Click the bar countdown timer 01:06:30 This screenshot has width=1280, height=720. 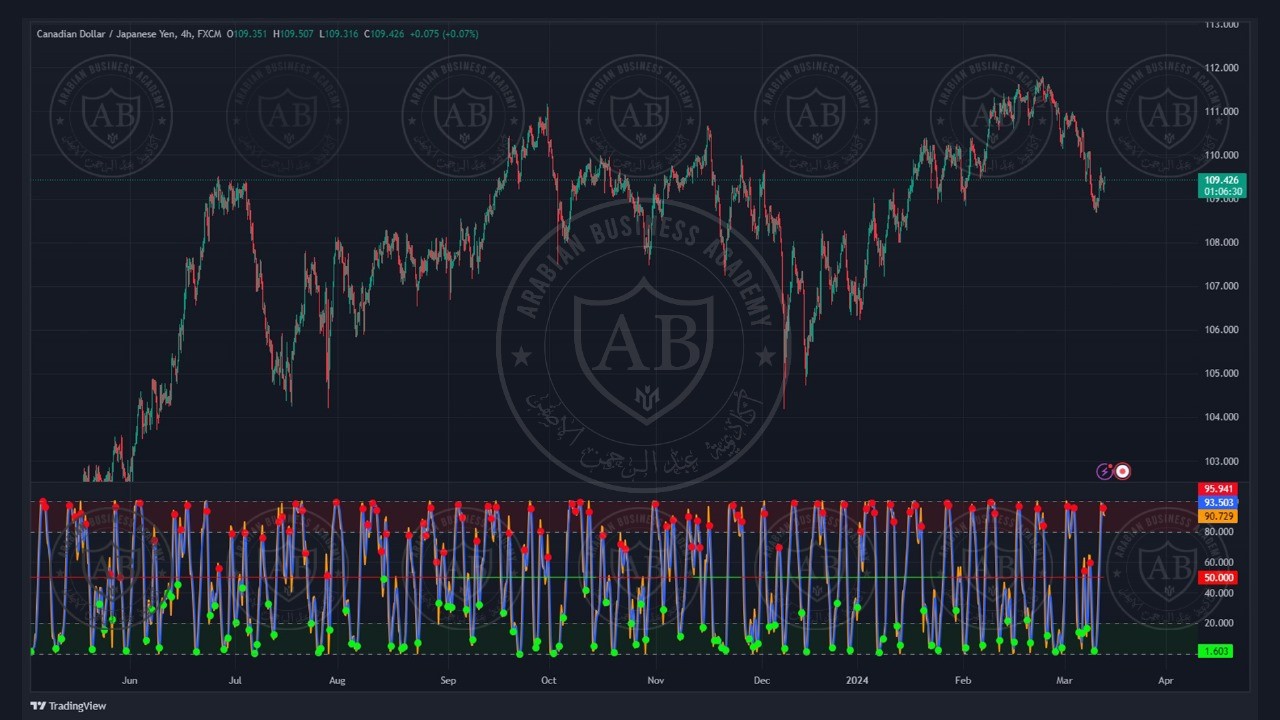1221,192
